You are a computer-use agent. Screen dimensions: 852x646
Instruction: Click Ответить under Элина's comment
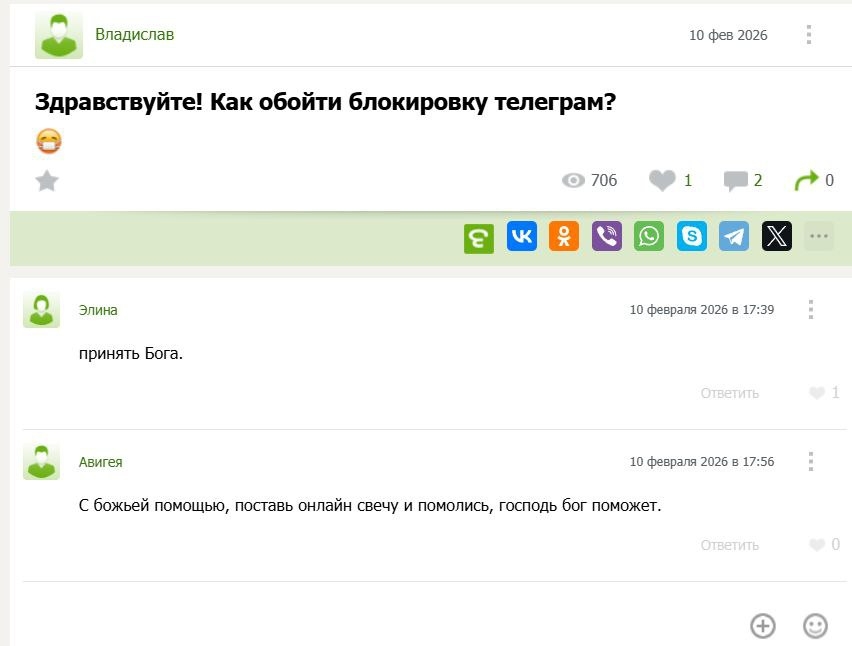729,393
